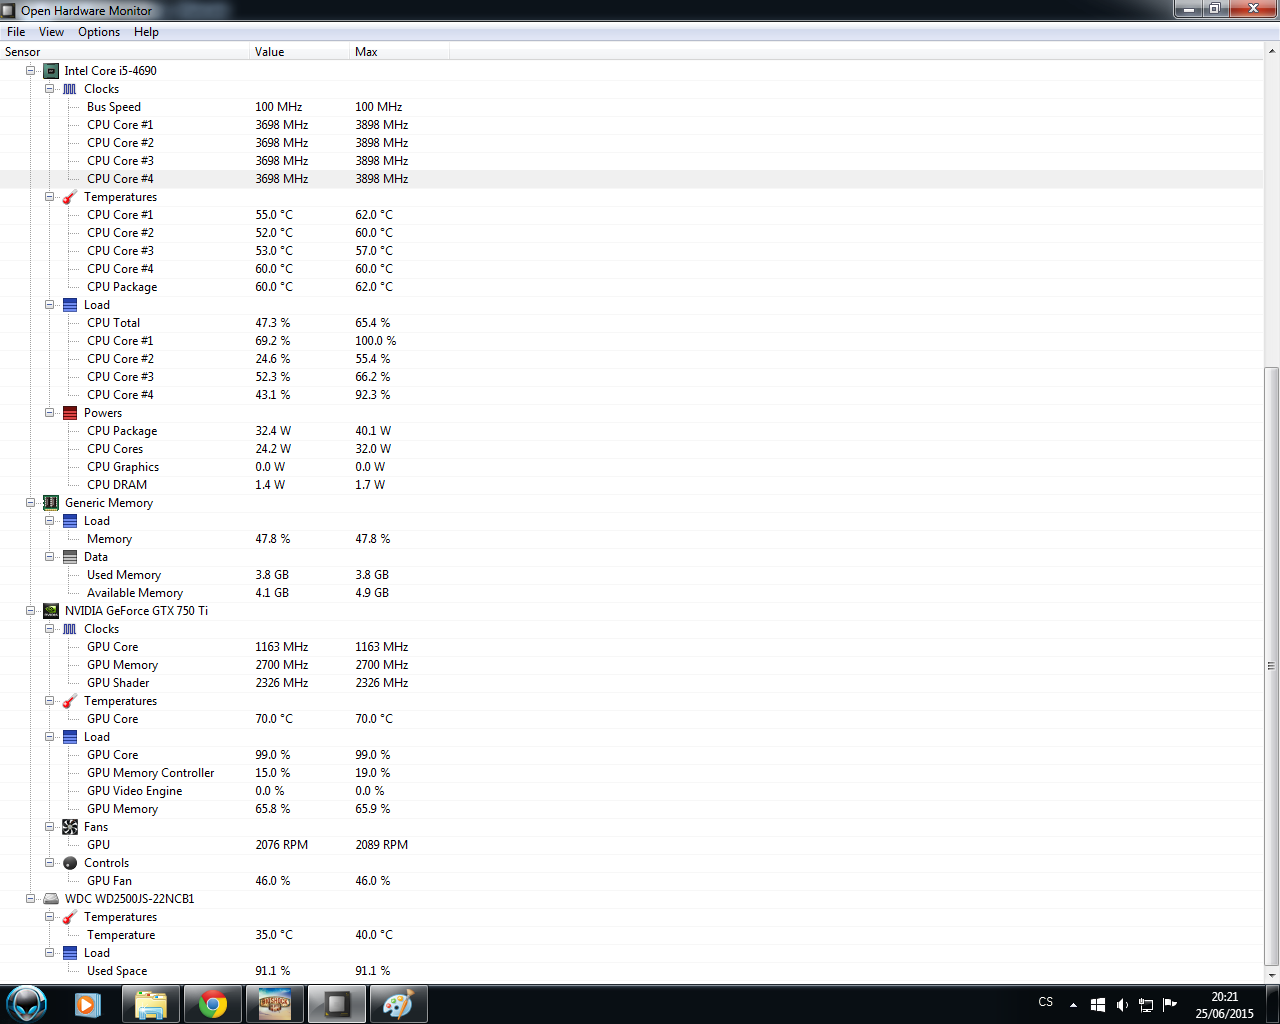Collapse the Powers group
Viewport: 1280px width, 1024px height.
click(x=50, y=413)
